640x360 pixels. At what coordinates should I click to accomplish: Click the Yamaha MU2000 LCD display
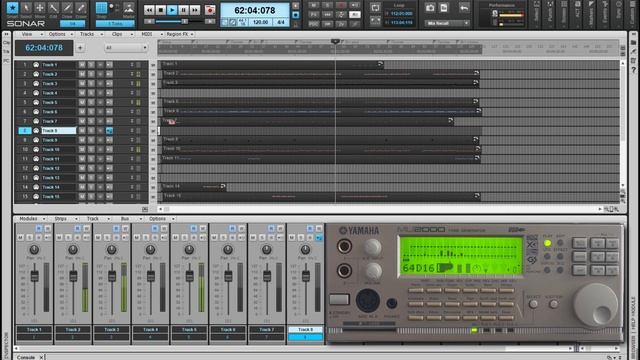point(460,256)
